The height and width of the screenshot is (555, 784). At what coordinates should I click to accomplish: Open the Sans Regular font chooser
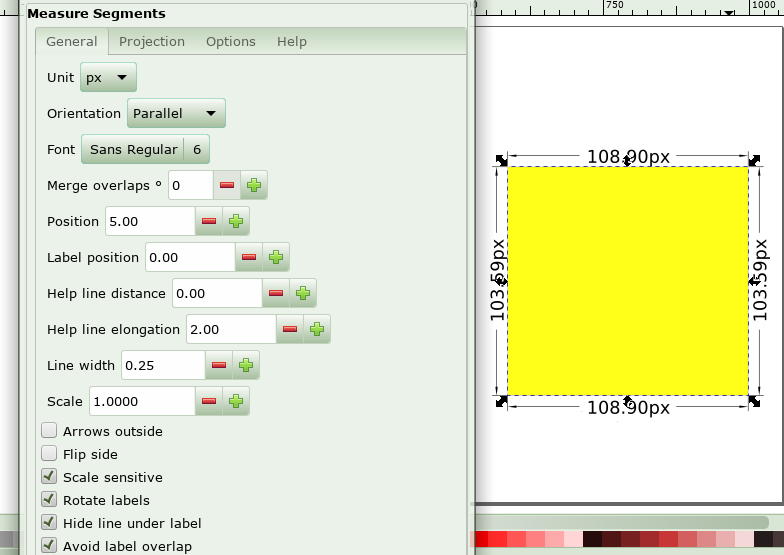tap(145, 150)
